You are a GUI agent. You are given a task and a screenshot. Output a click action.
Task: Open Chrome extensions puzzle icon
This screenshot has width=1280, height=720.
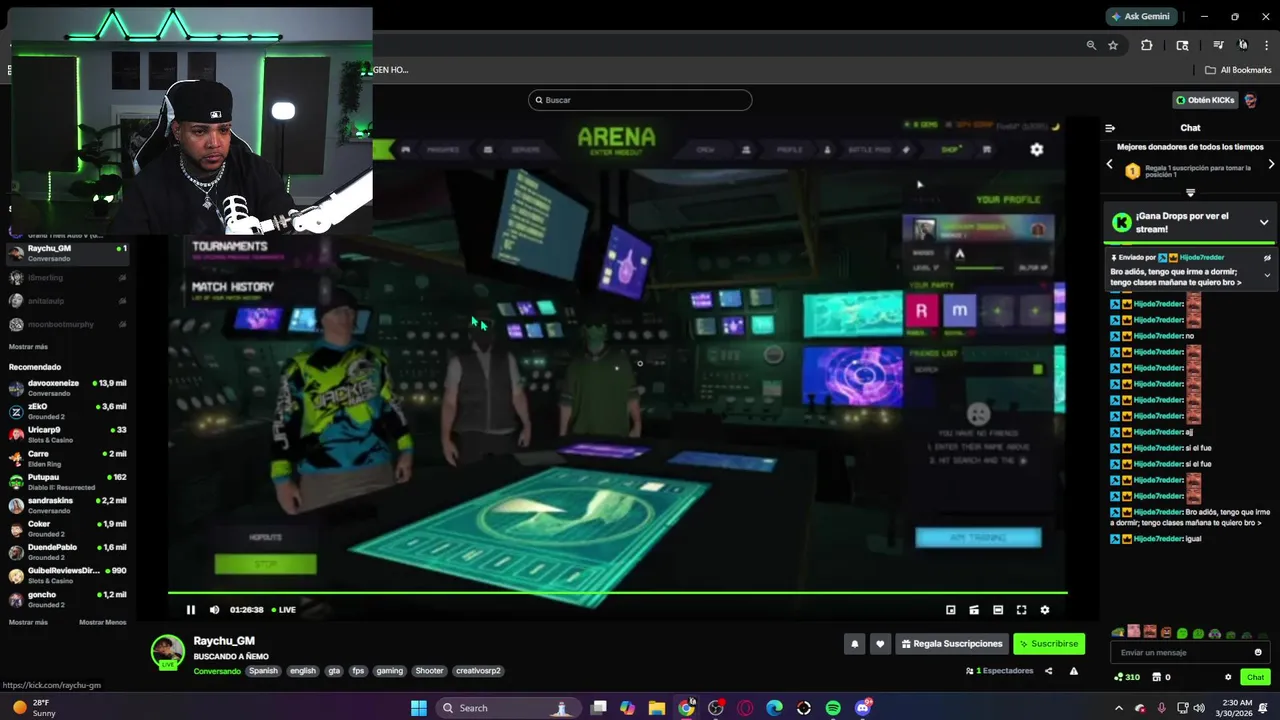coord(1147,45)
